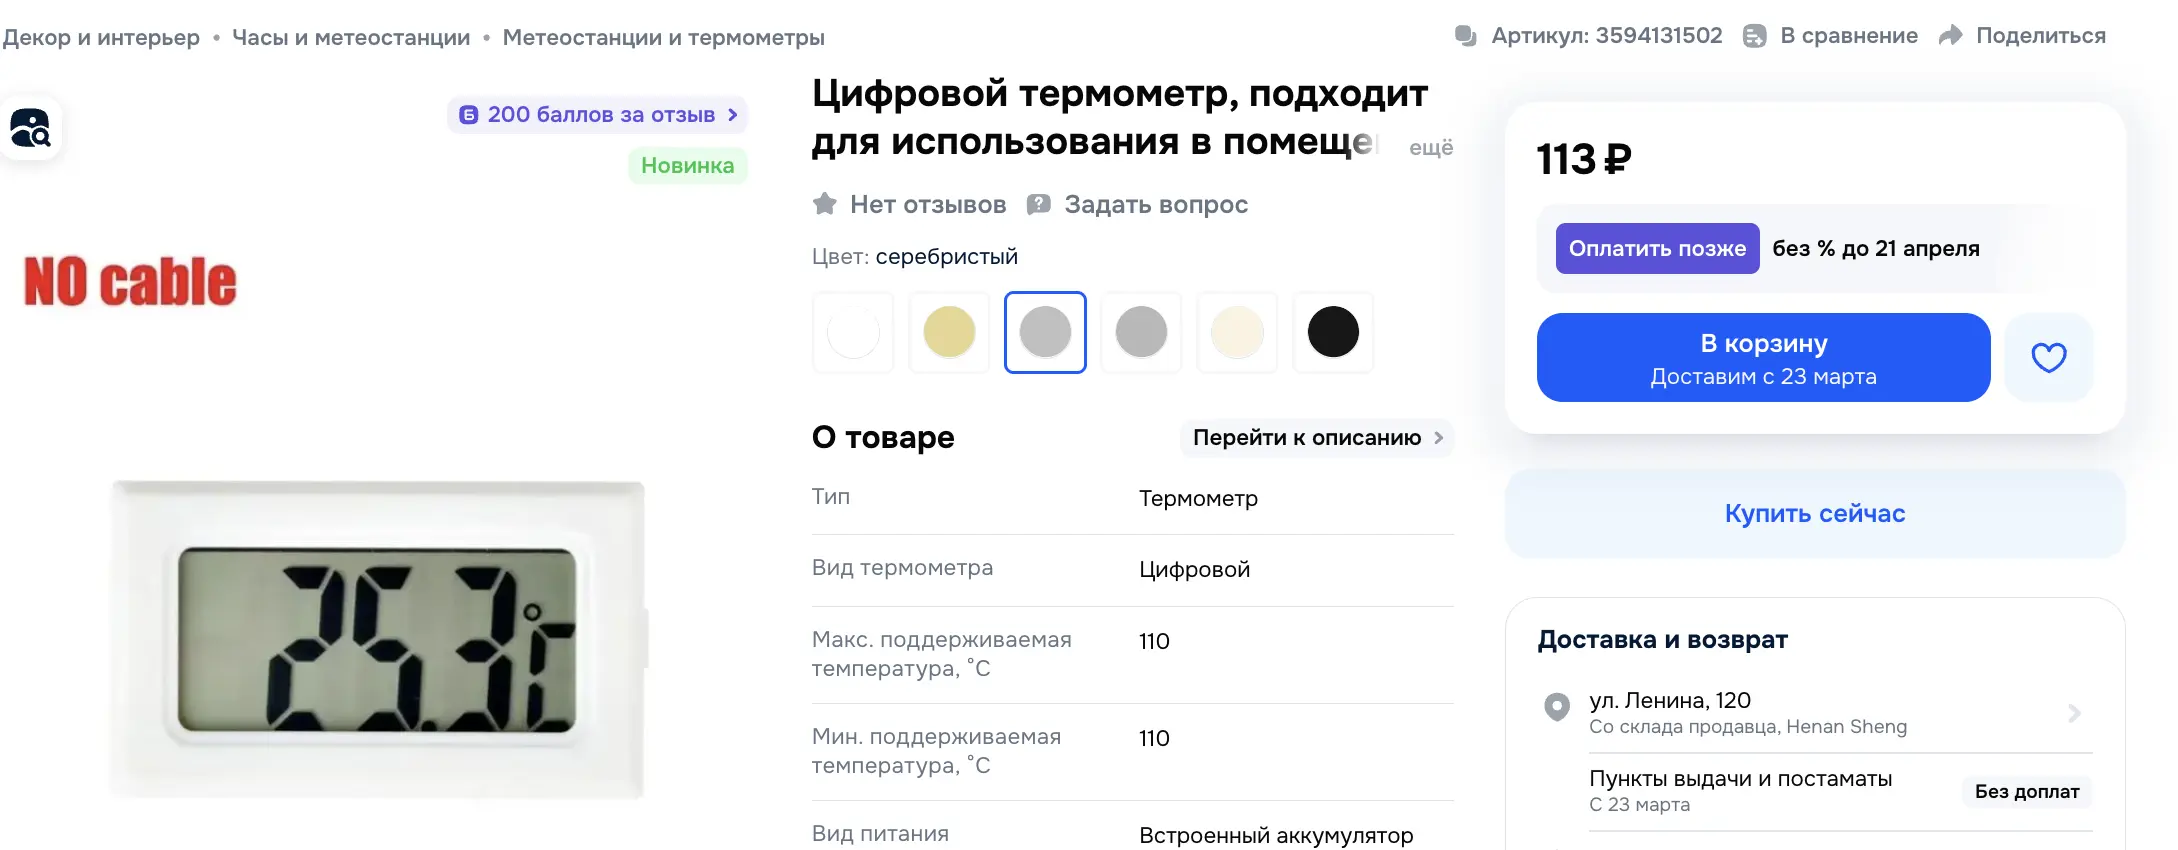Click the Новинка badge
The width and height of the screenshot is (2178, 850).
pos(687,166)
